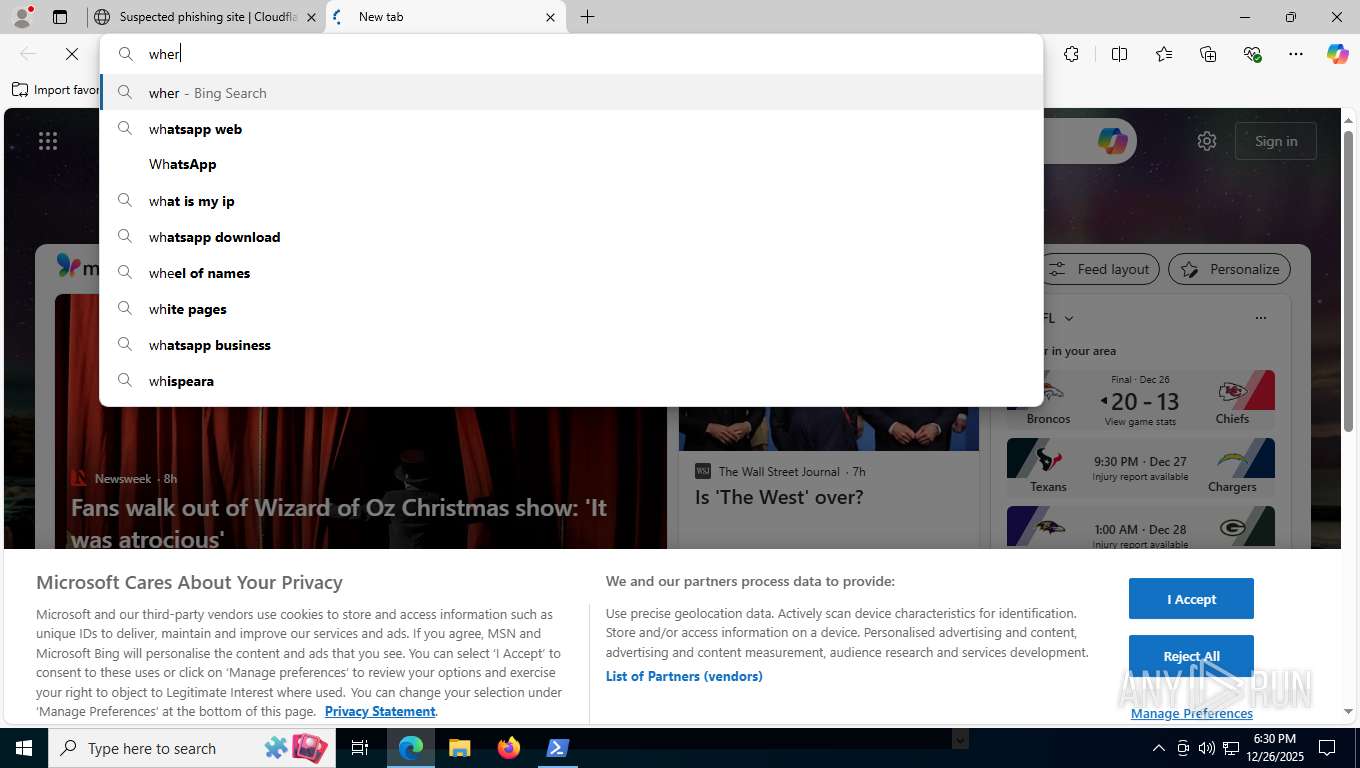Select the 'wheel of names' suggestion
This screenshot has width=1360, height=768.
(x=571, y=273)
